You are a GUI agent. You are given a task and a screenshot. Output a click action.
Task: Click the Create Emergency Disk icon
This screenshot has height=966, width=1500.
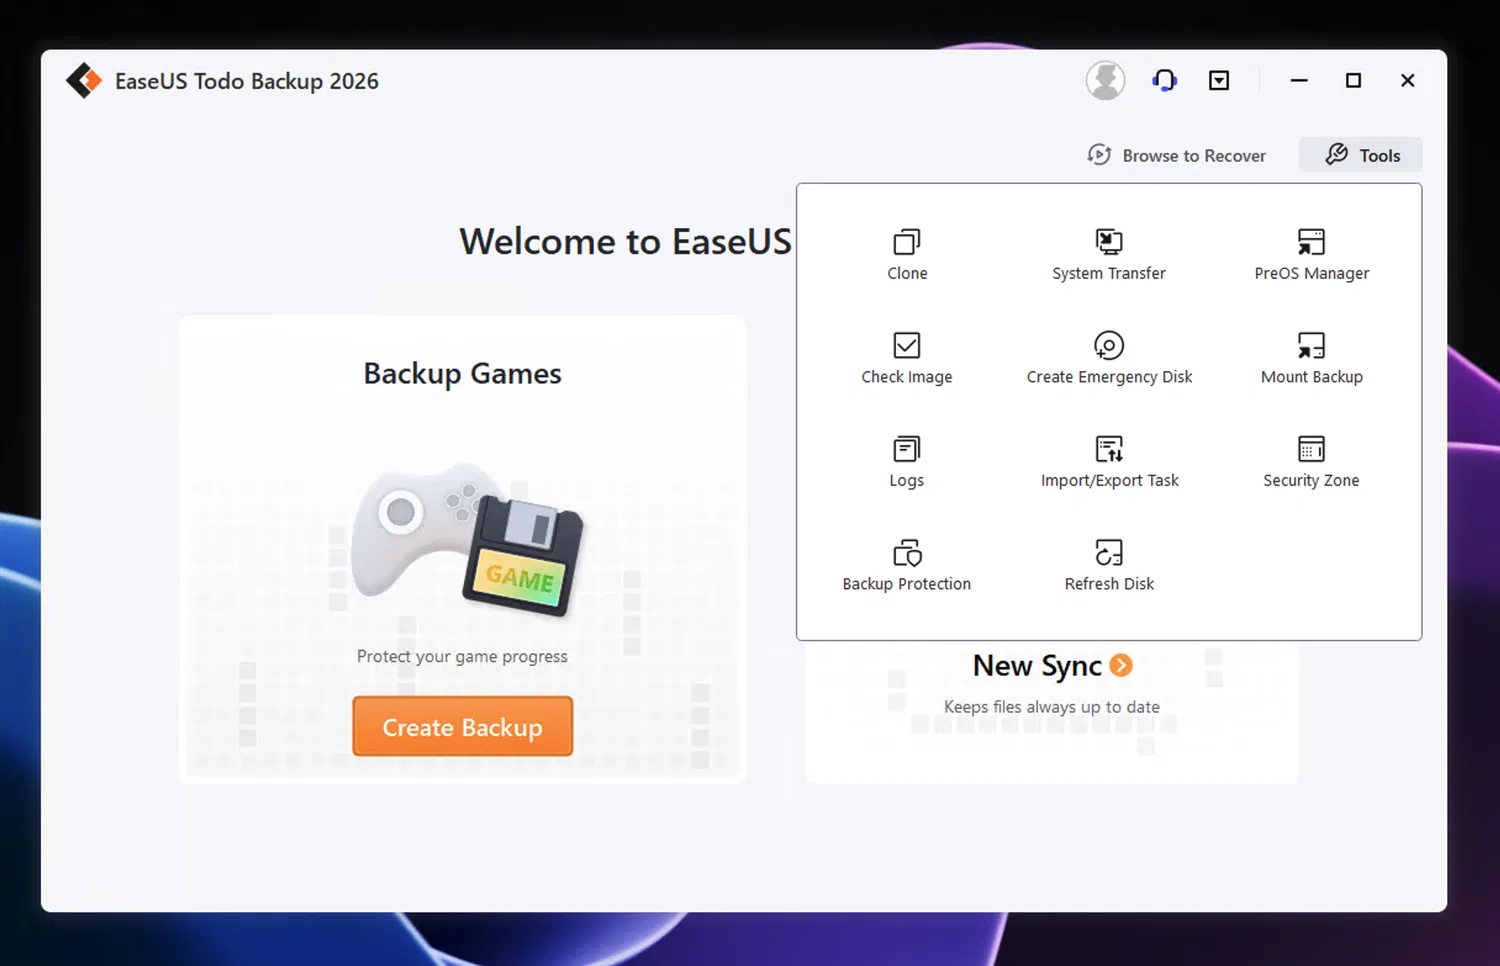(x=1109, y=345)
